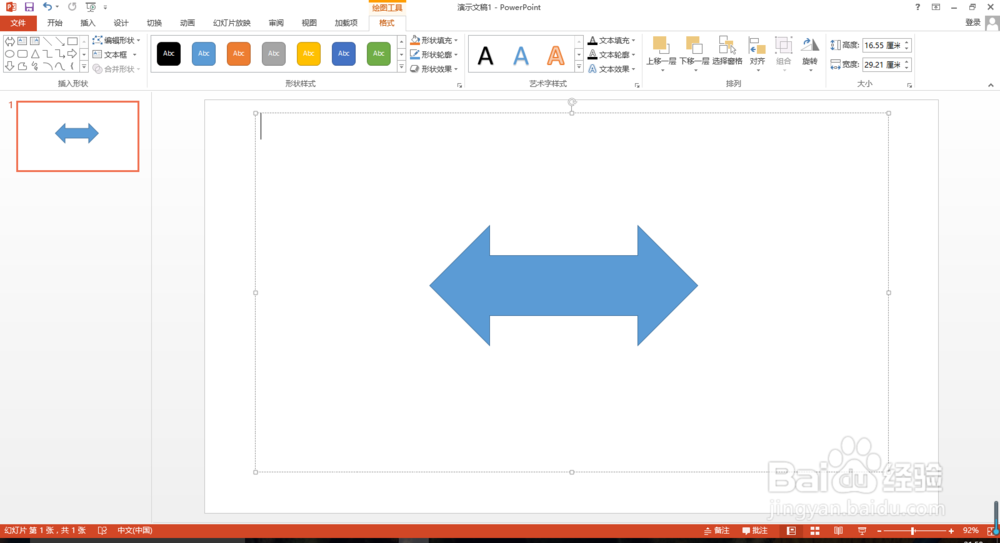Pick the right arrow shape in gallery
Screen dimensions: 1000x543
(x=72, y=54)
